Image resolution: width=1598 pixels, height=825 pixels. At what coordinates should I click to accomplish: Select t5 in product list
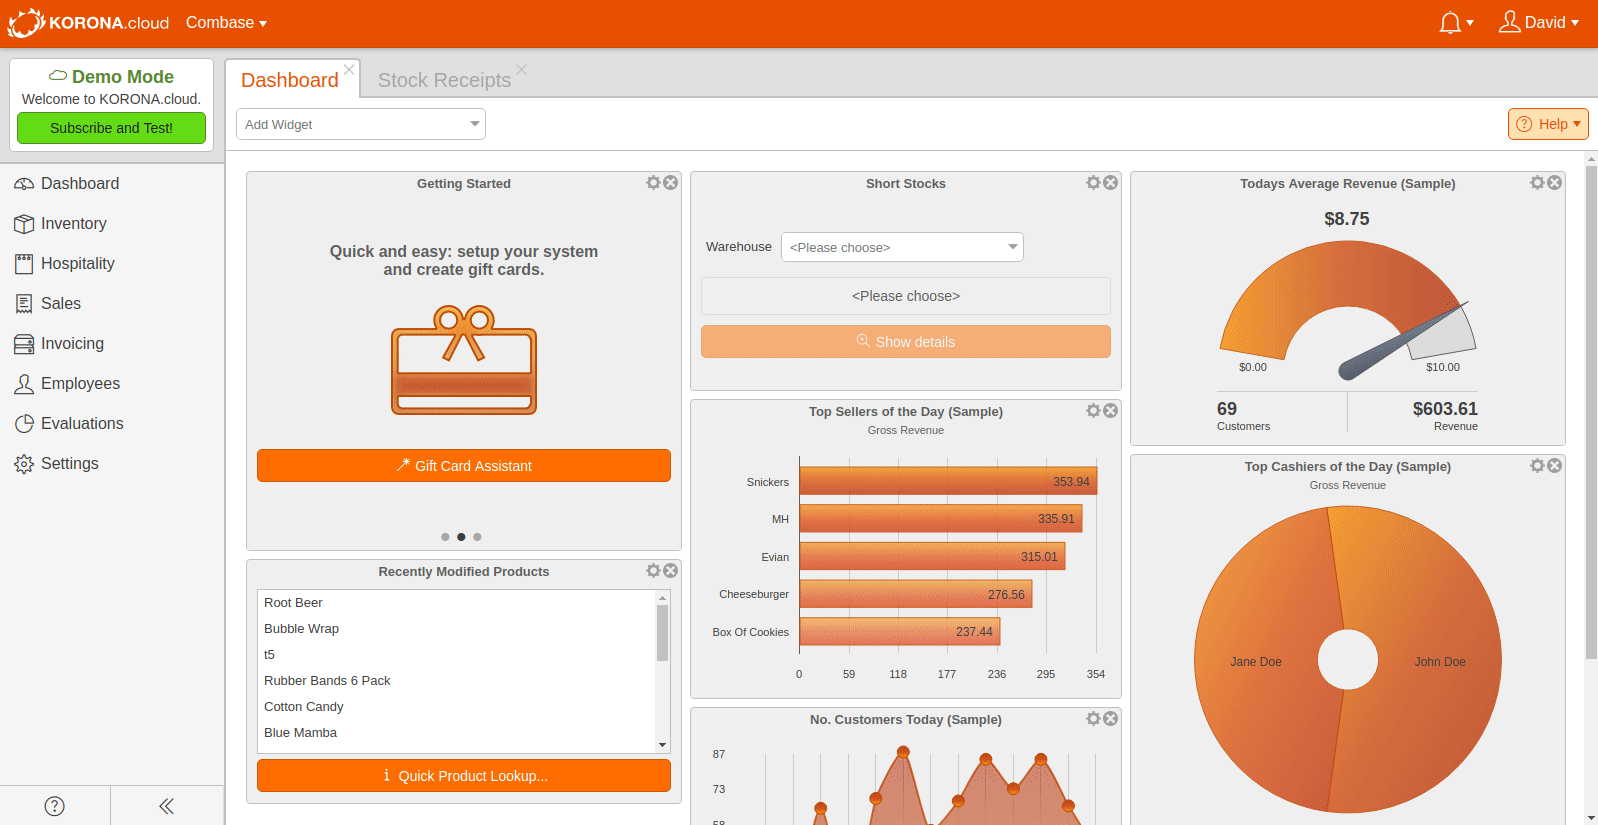pyautogui.click(x=456, y=655)
